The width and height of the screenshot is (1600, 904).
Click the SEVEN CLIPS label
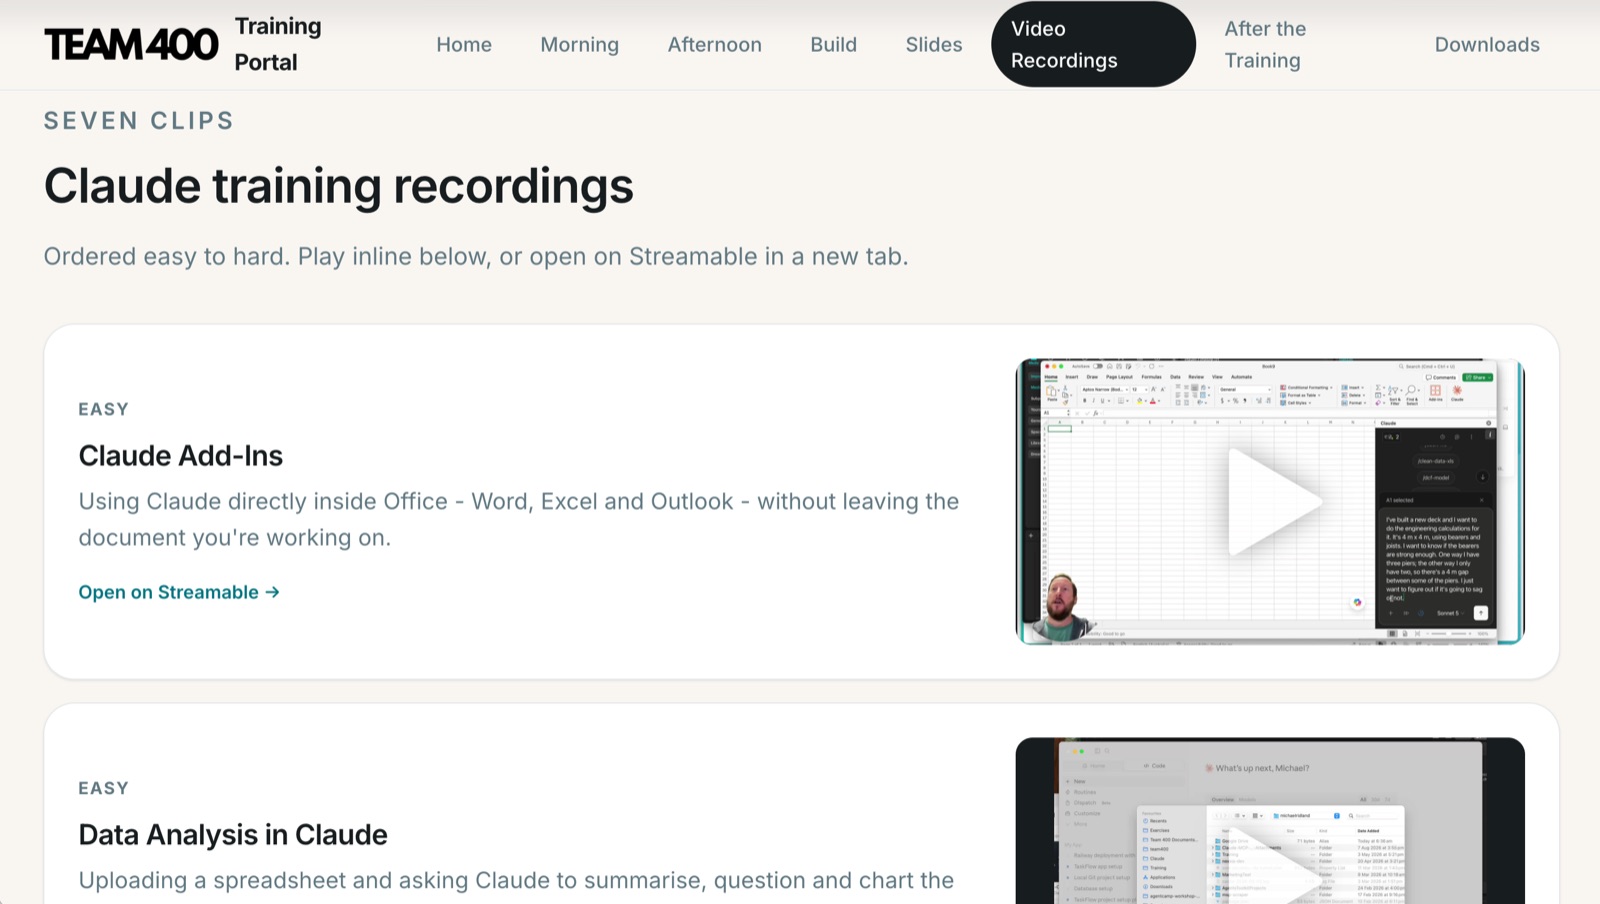(x=139, y=121)
